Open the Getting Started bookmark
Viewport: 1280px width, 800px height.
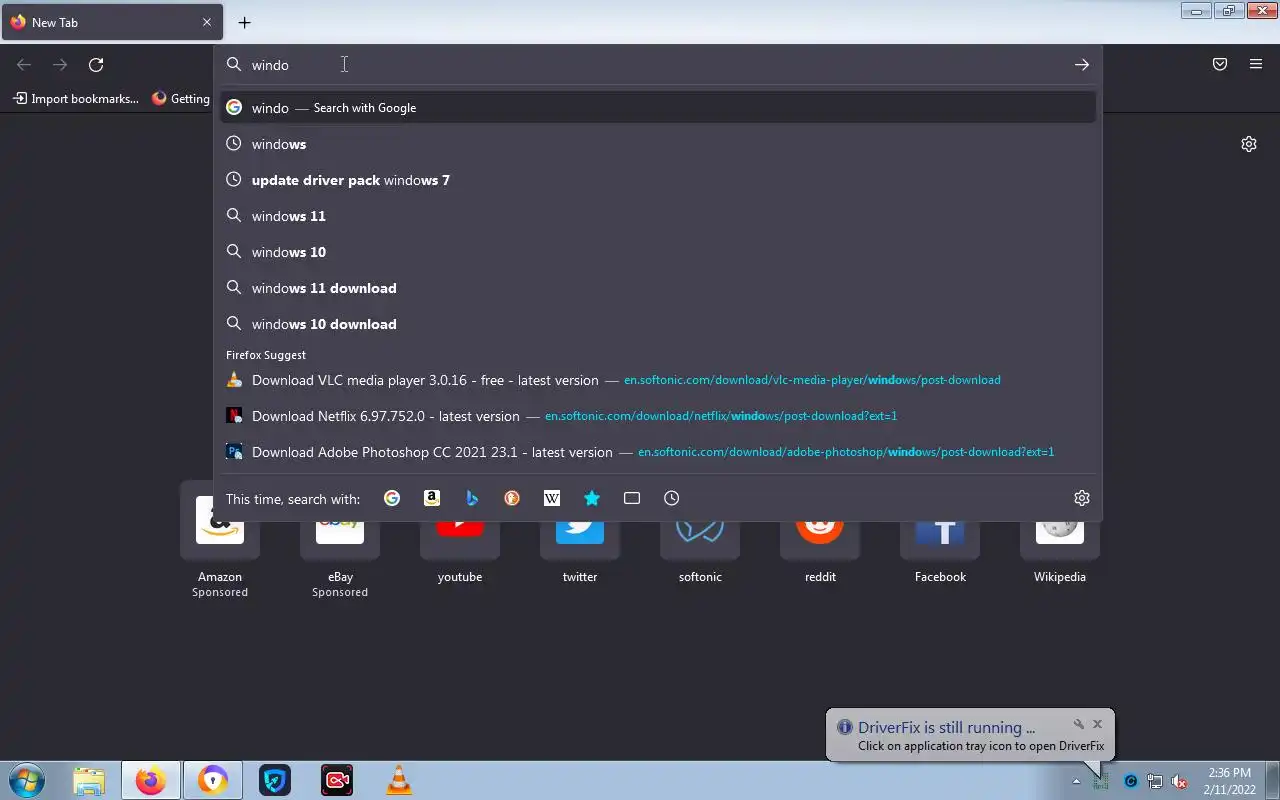tap(181, 99)
